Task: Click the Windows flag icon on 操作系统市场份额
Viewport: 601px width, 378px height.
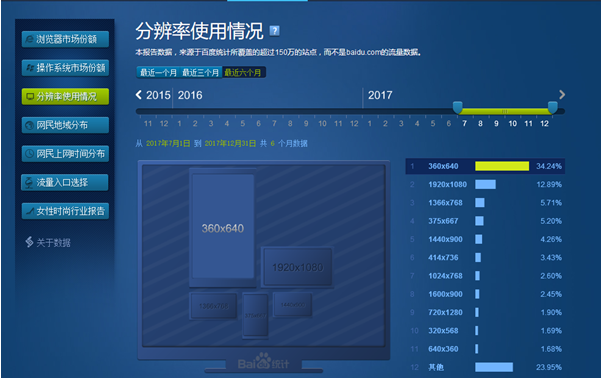Action: (x=30, y=68)
